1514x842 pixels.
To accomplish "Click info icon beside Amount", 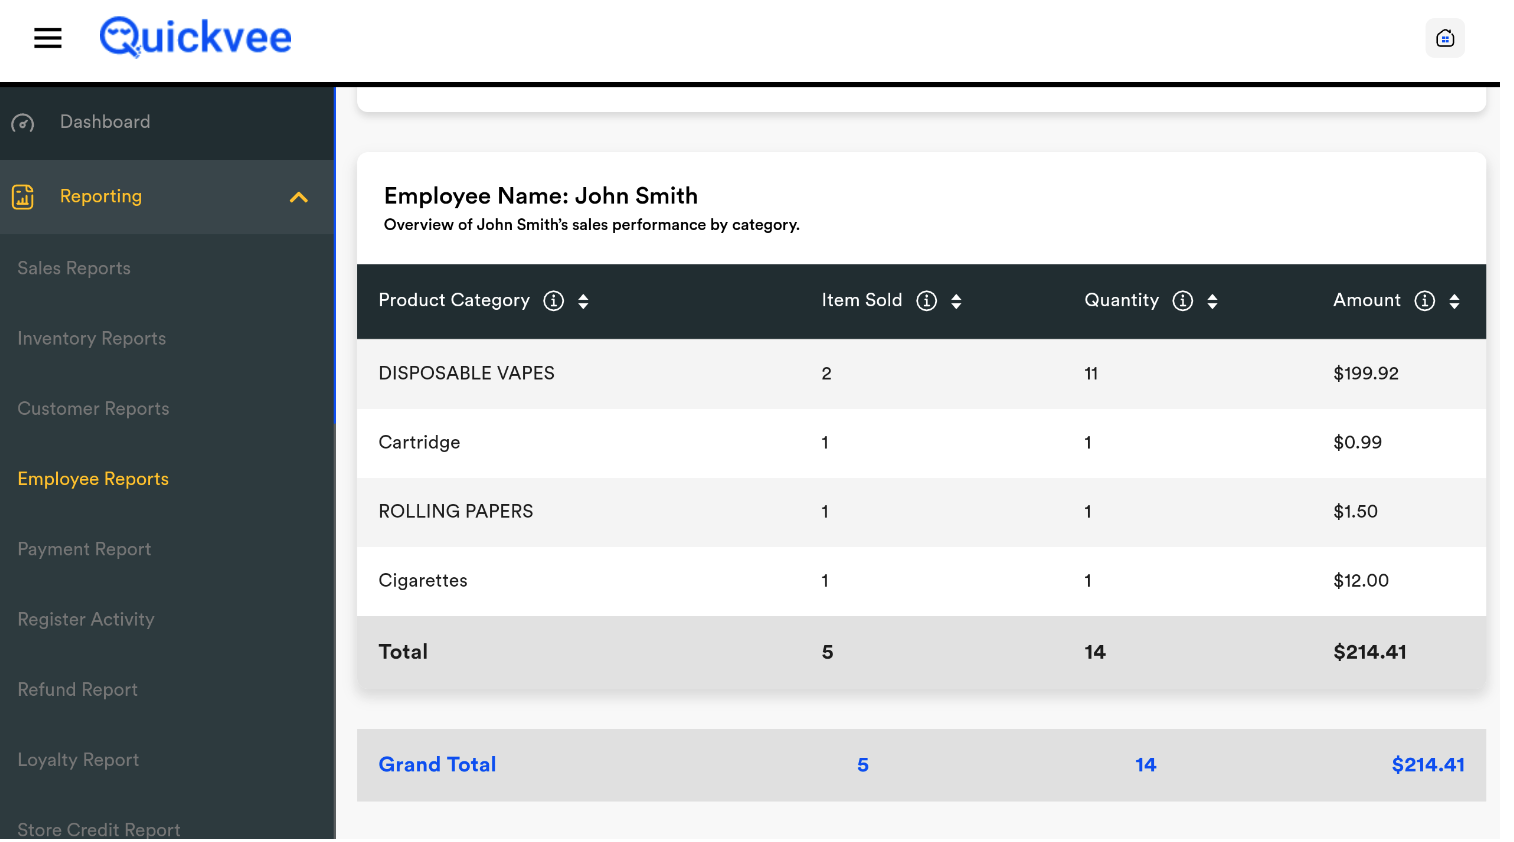I will [x=1424, y=301].
